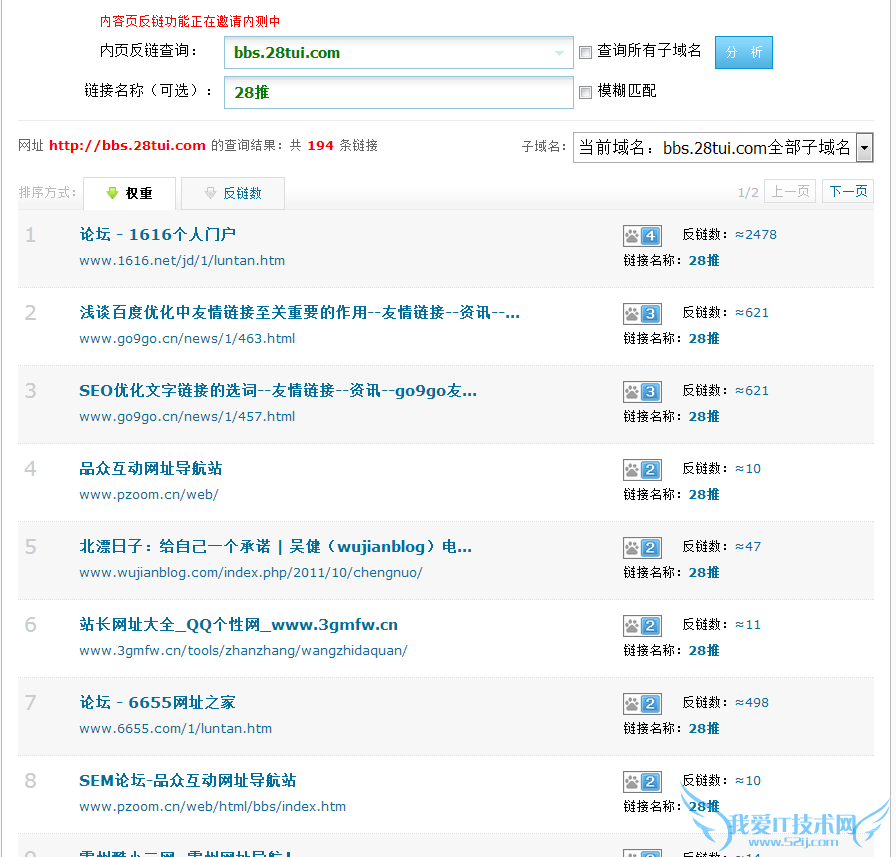
Task: Click 28推 link name in 457.html row
Action: coord(703,417)
